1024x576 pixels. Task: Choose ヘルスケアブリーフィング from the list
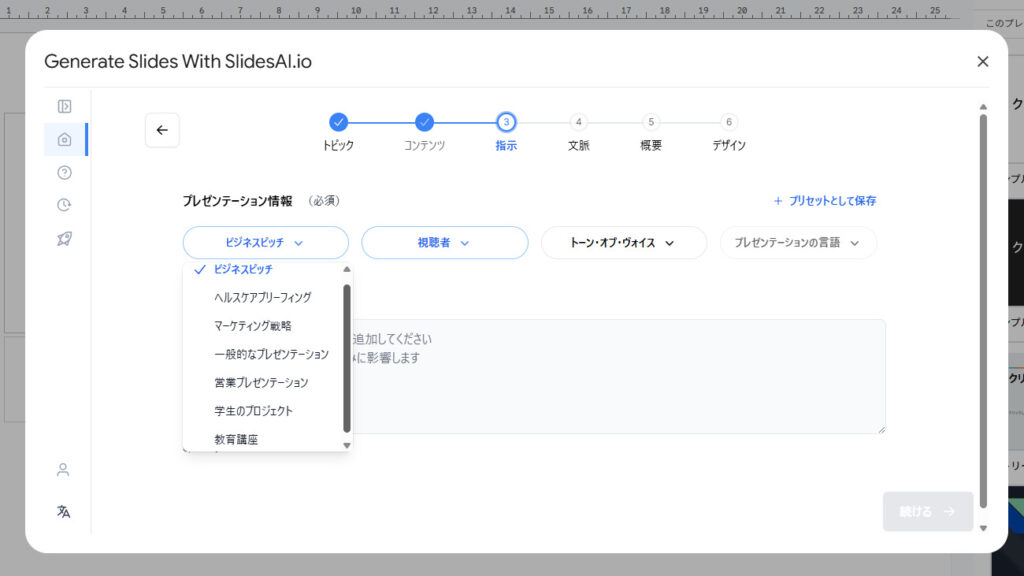pos(263,297)
